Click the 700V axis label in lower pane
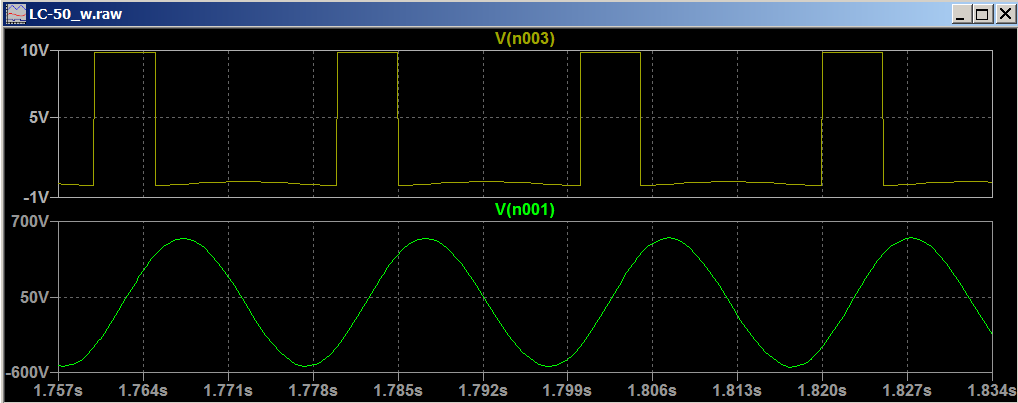Screen dimensions: 1018x403 (33, 222)
